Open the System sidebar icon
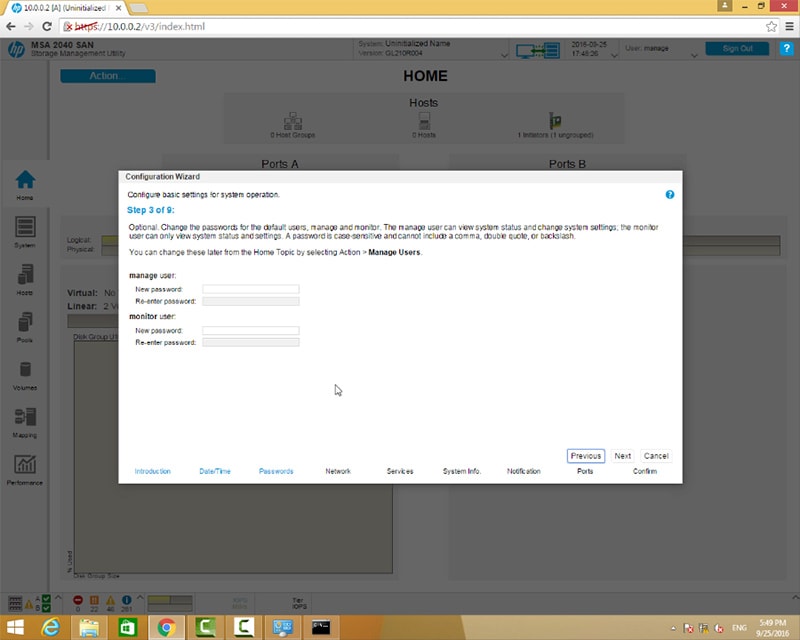This screenshot has height=640, width=800. click(25, 229)
